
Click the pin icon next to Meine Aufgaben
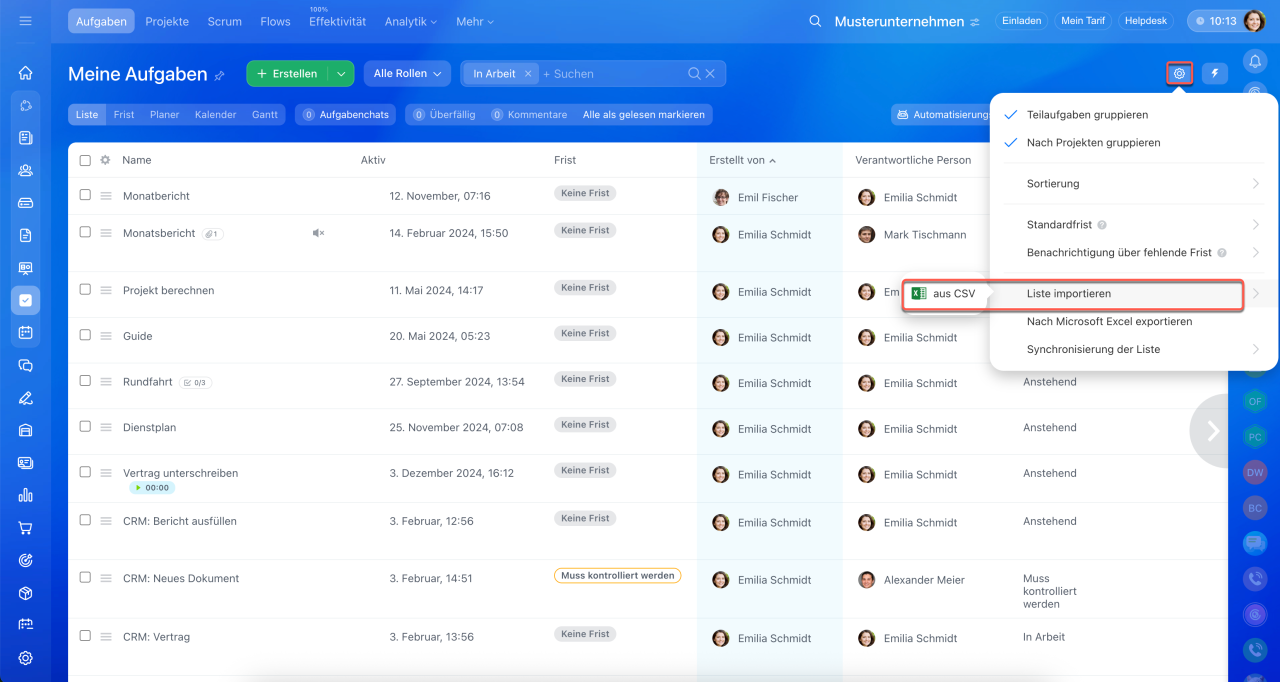pyautogui.click(x=220, y=75)
